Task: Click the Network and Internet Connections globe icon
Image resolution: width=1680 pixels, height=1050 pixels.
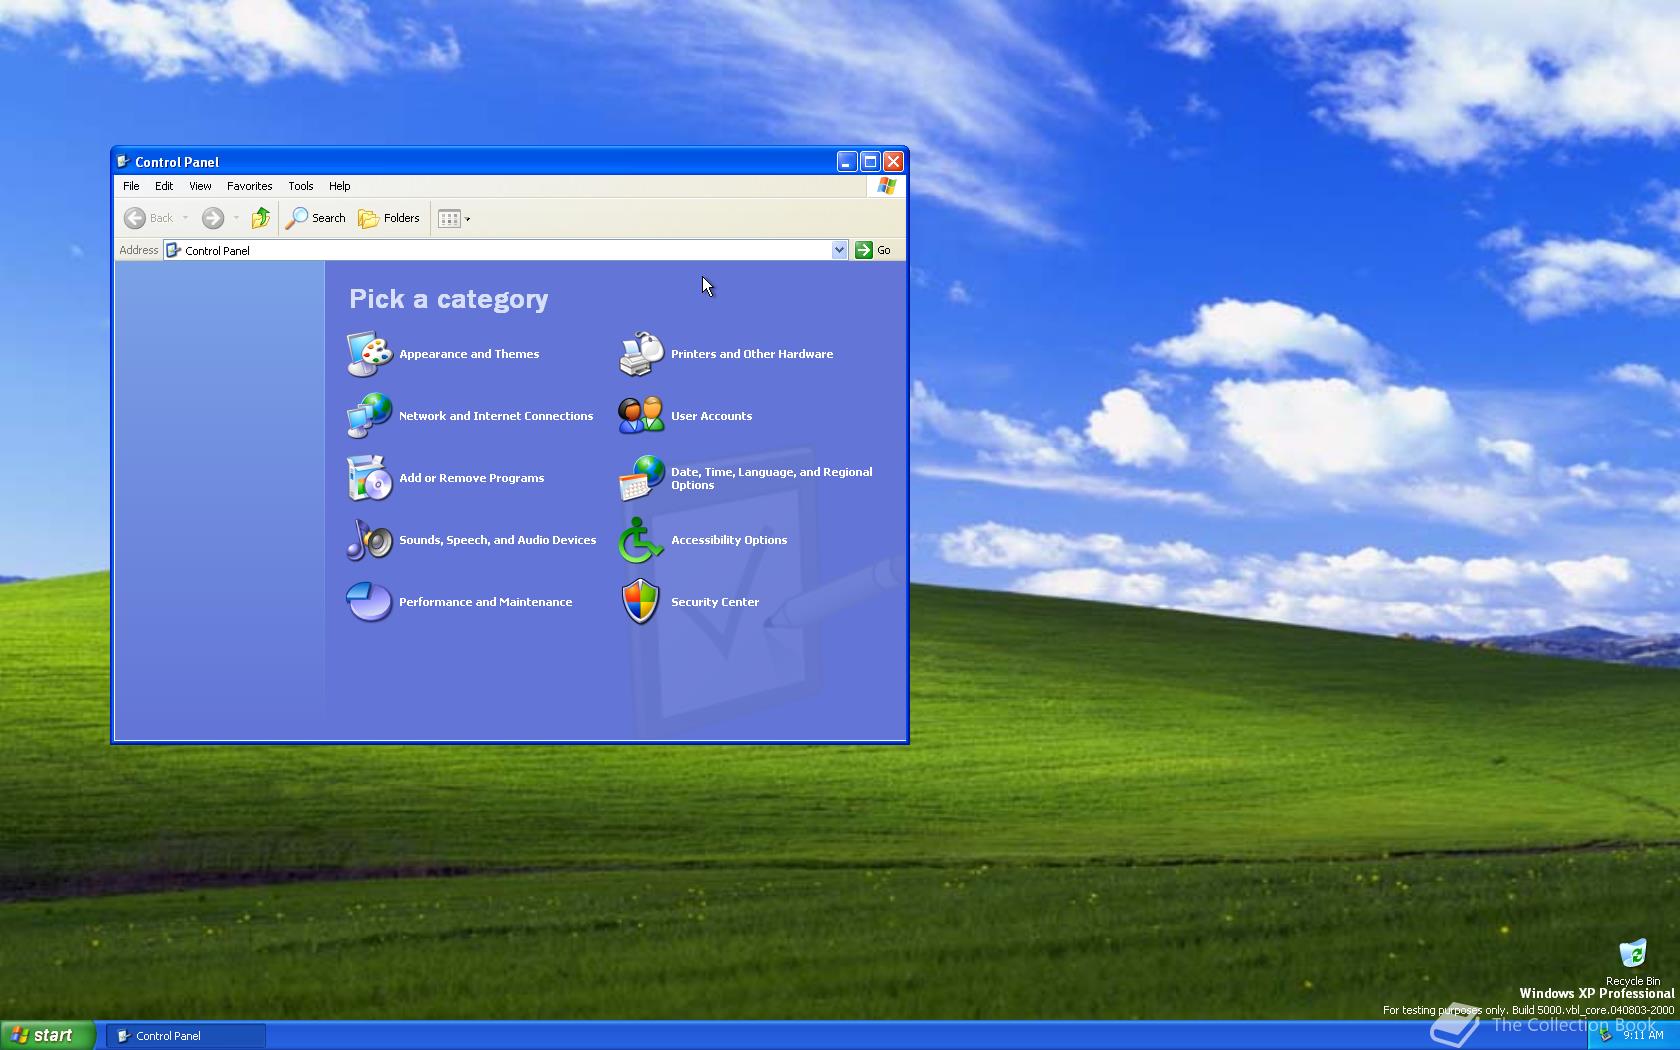Action: click(x=369, y=416)
